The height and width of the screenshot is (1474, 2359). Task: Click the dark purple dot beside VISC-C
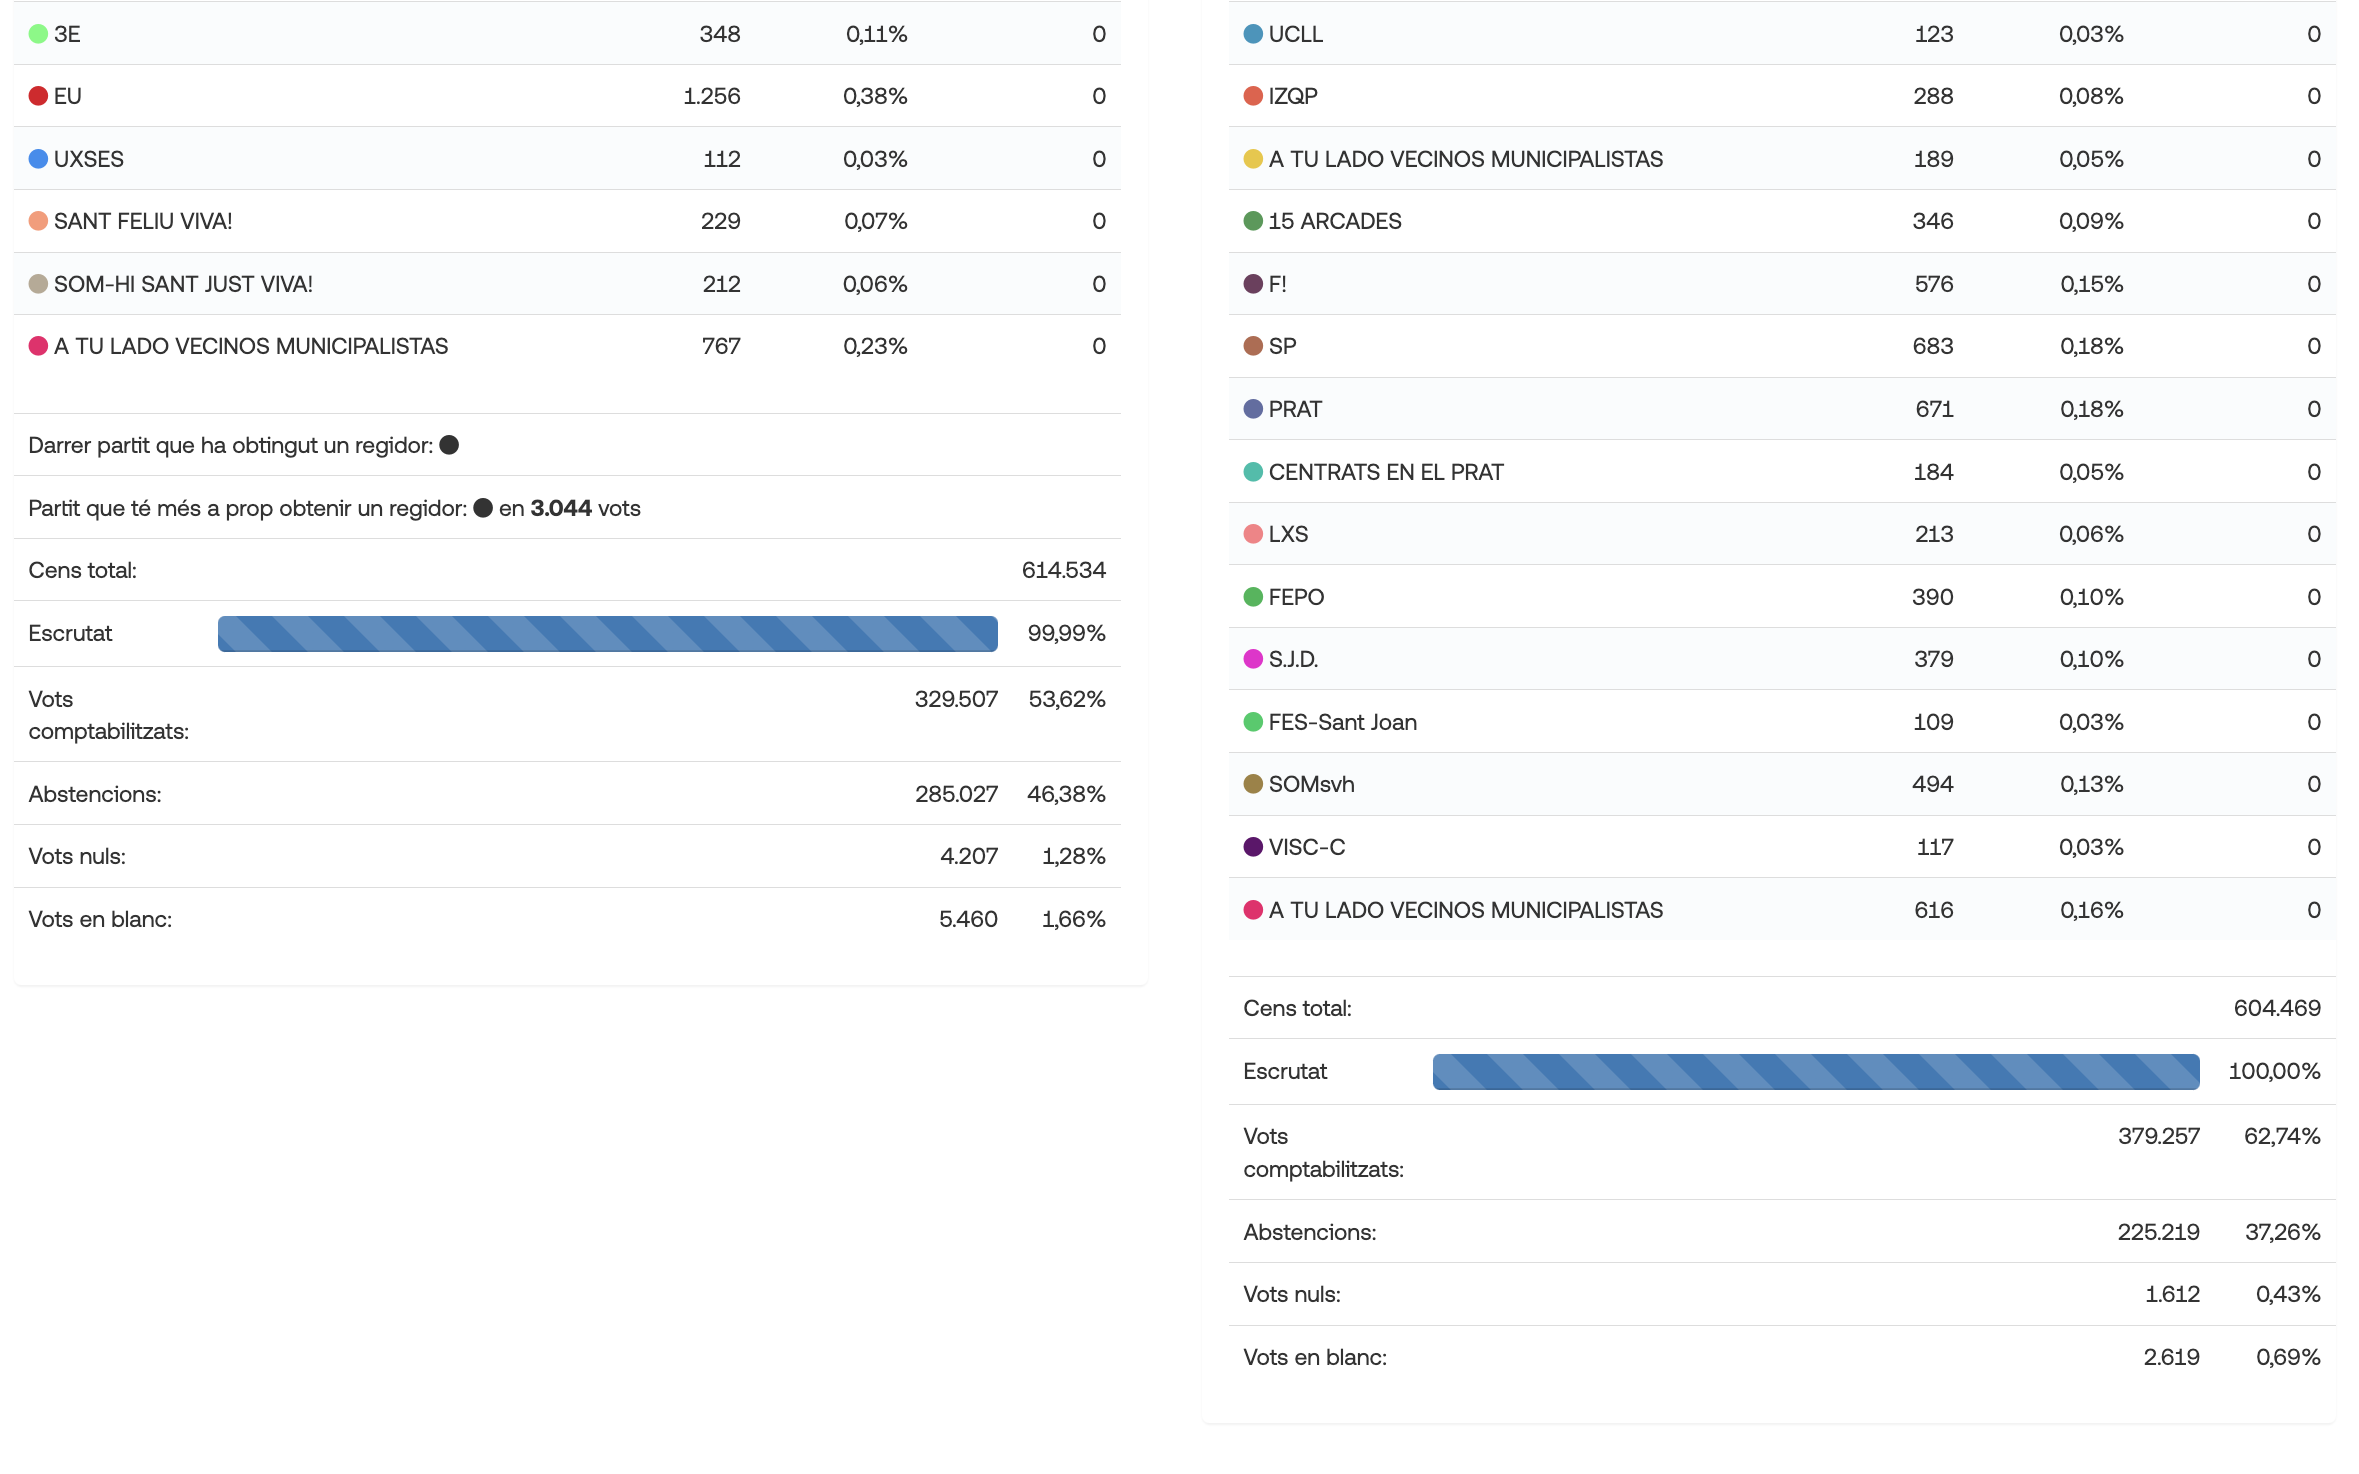(x=1253, y=847)
